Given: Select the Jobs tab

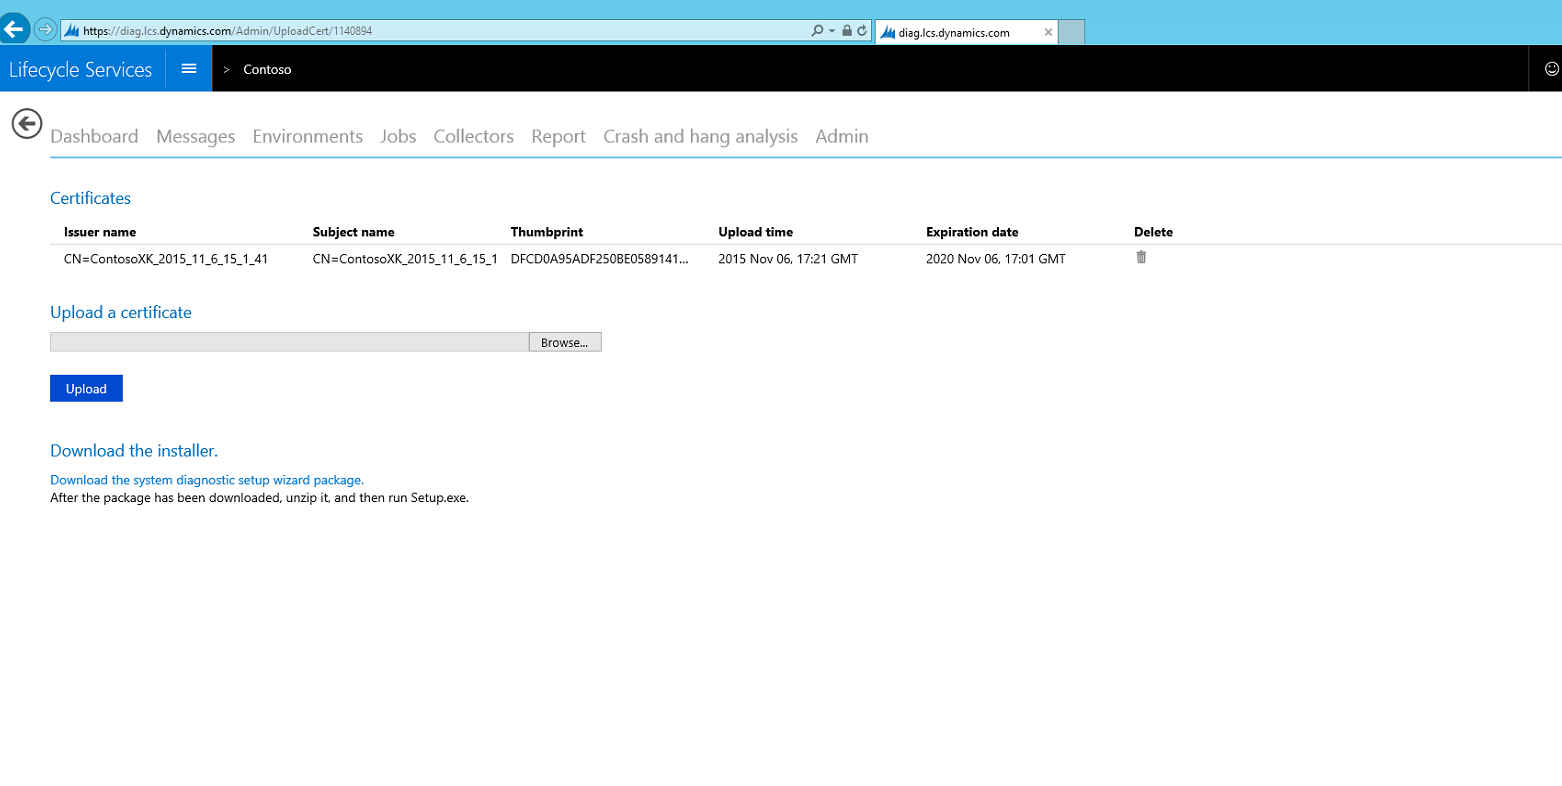Looking at the screenshot, I should [x=398, y=137].
